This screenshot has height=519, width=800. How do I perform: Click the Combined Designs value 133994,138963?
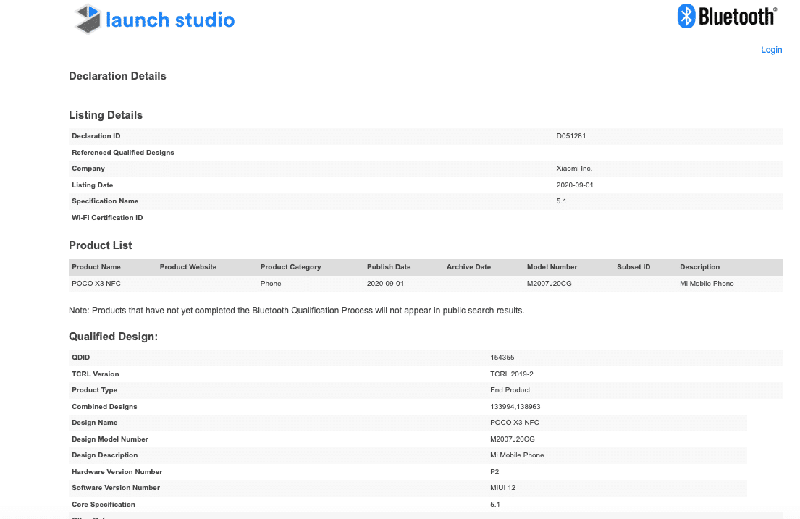(x=515, y=407)
